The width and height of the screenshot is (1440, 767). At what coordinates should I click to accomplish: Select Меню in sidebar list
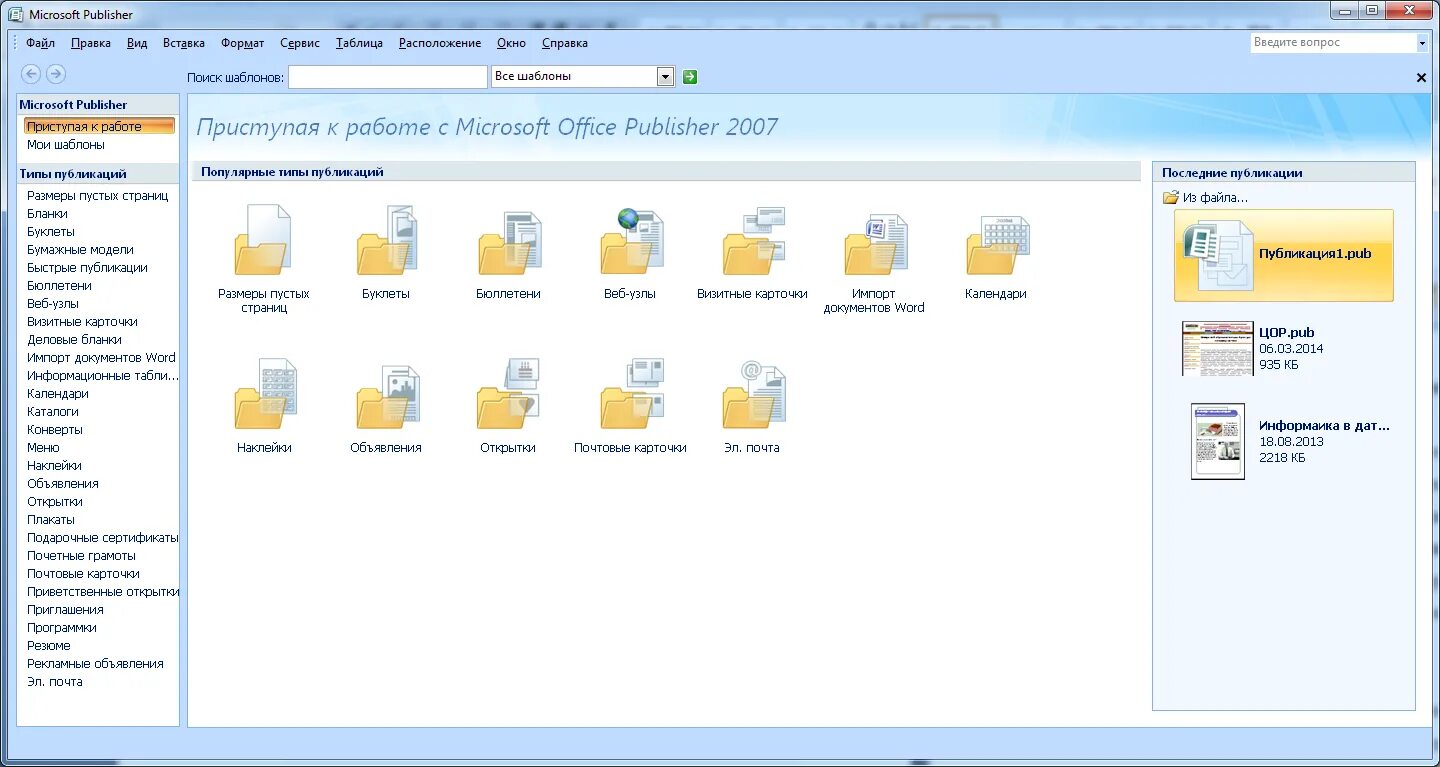[x=43, y=447]
